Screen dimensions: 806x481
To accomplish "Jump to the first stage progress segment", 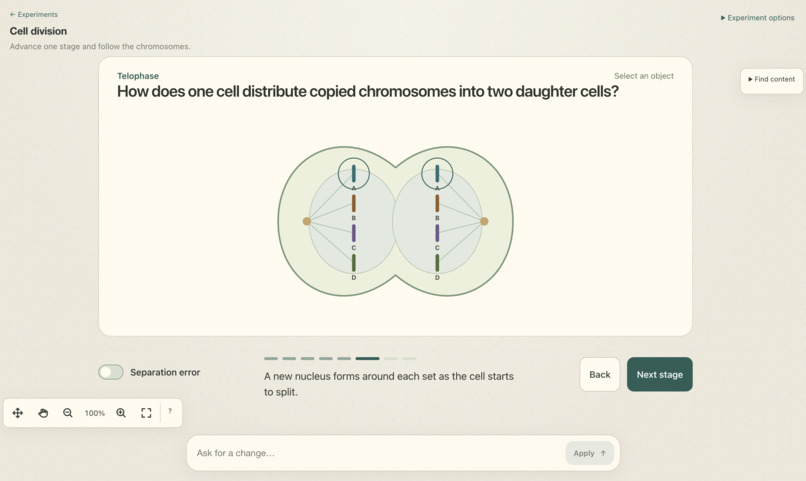I will (x=271, y=358).
